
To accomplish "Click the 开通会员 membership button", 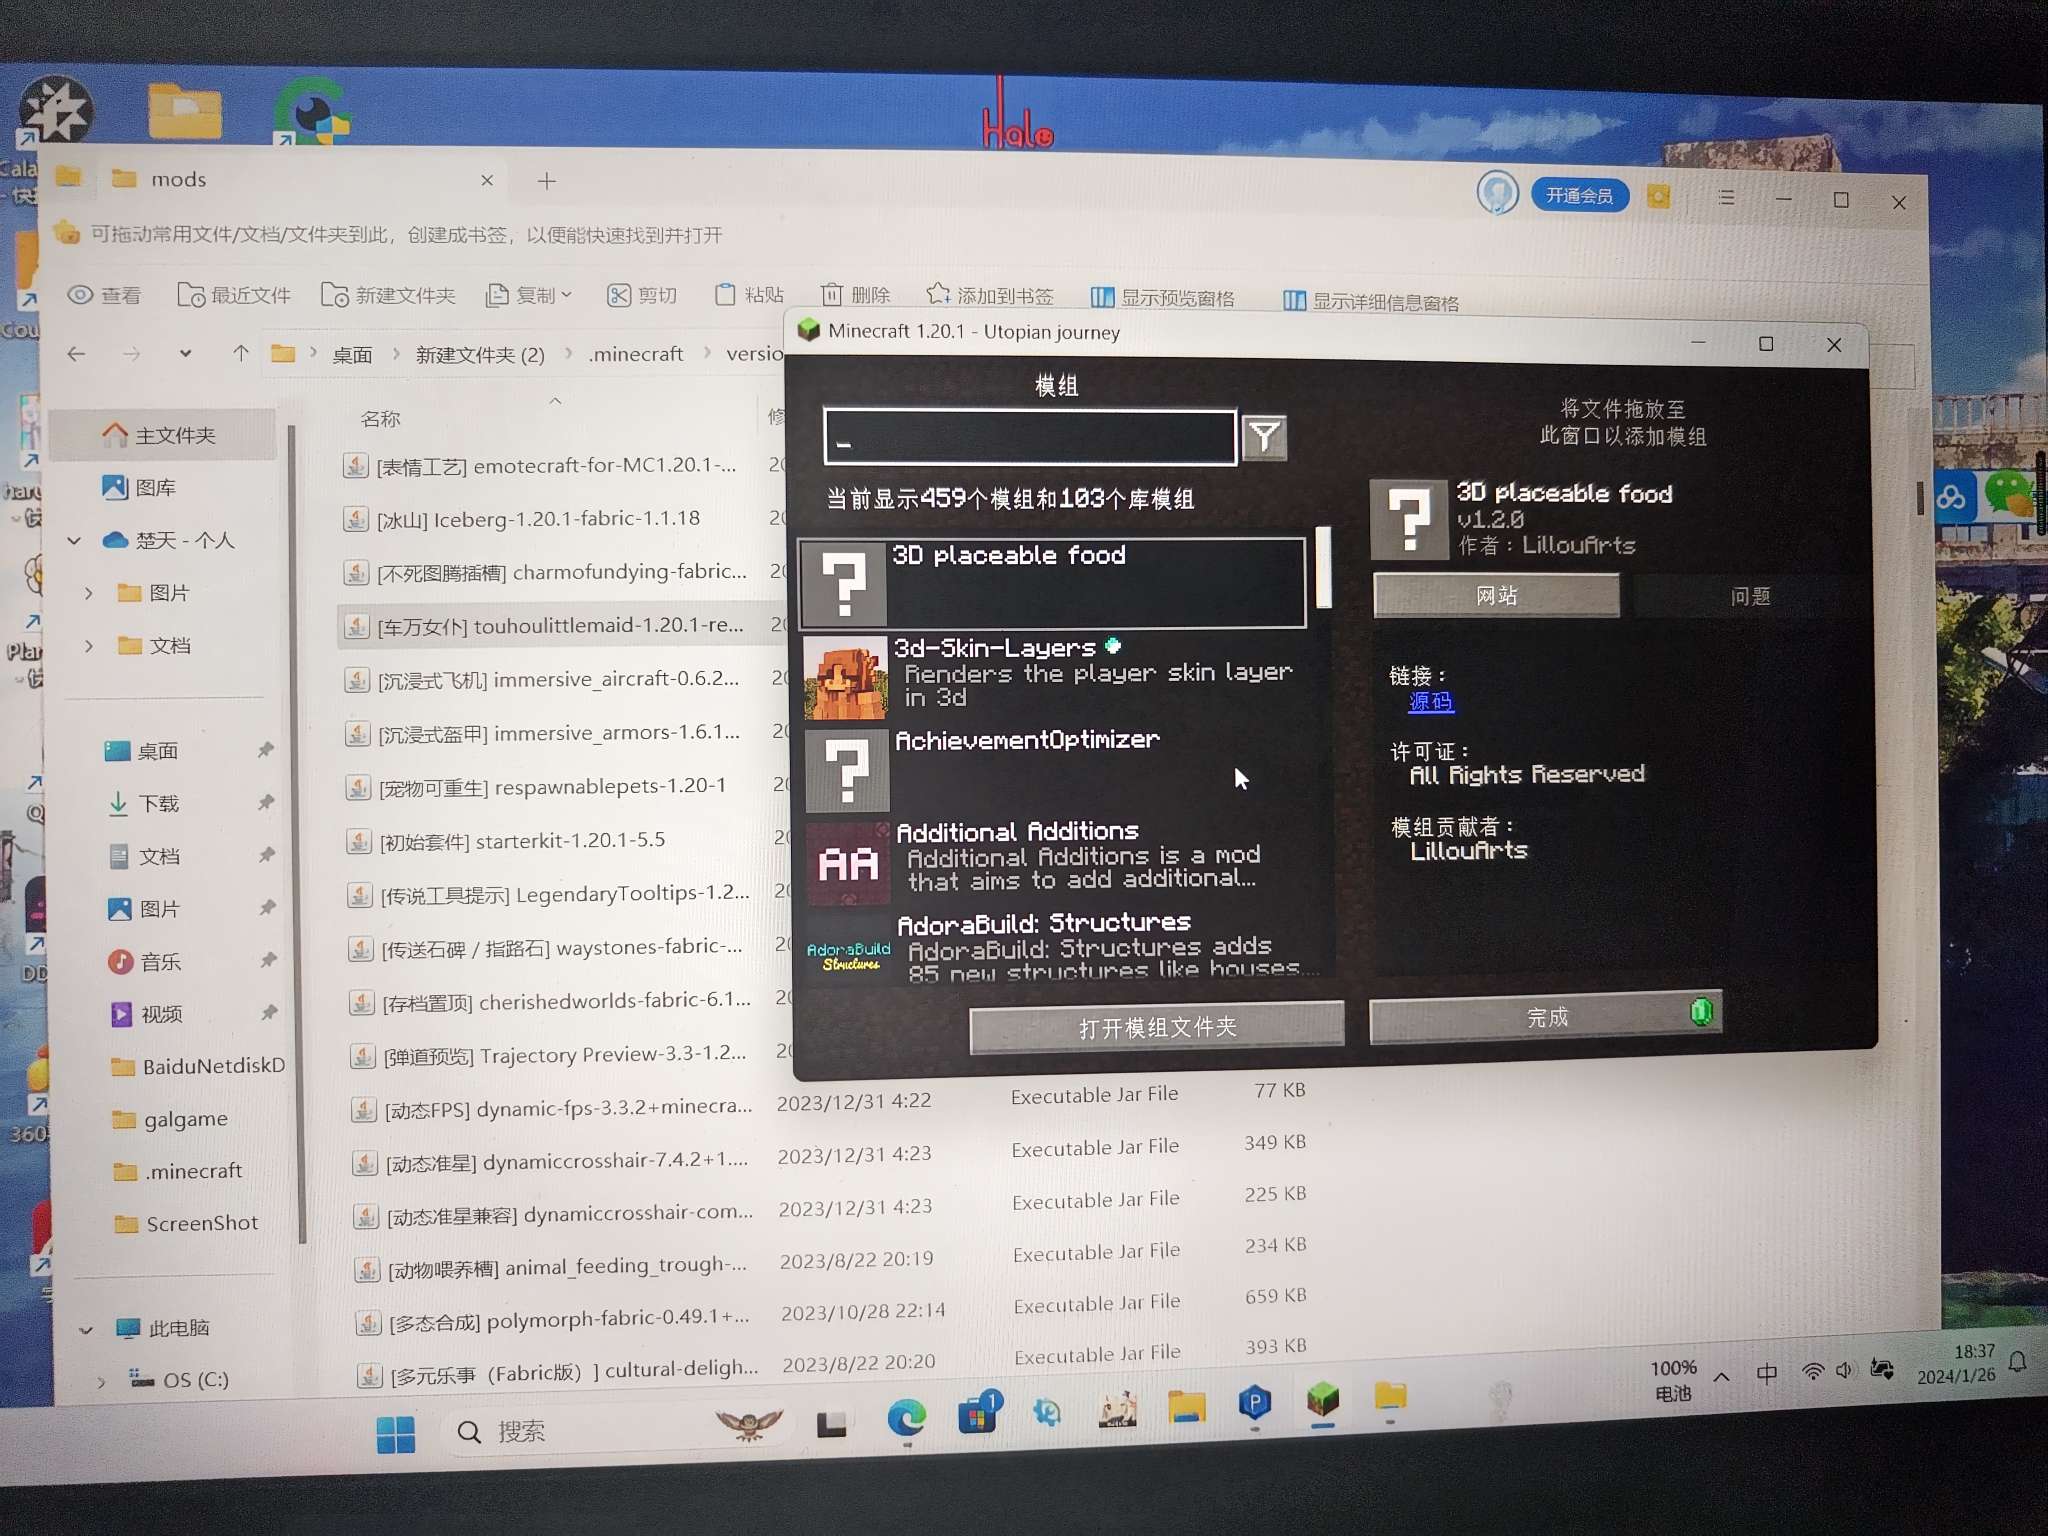I will coord(1579,195).
